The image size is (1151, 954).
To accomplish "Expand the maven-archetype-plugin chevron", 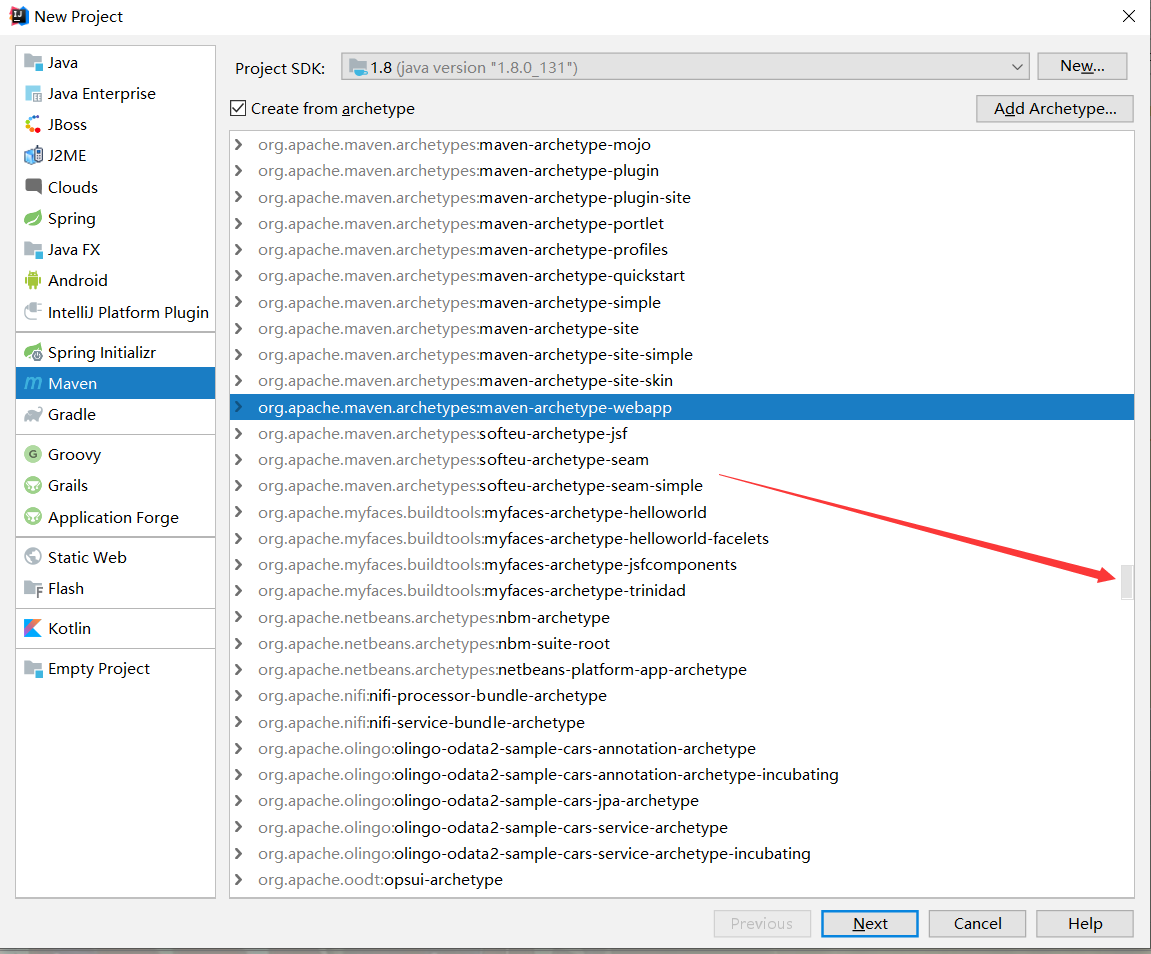I will (x=239, y=171).
